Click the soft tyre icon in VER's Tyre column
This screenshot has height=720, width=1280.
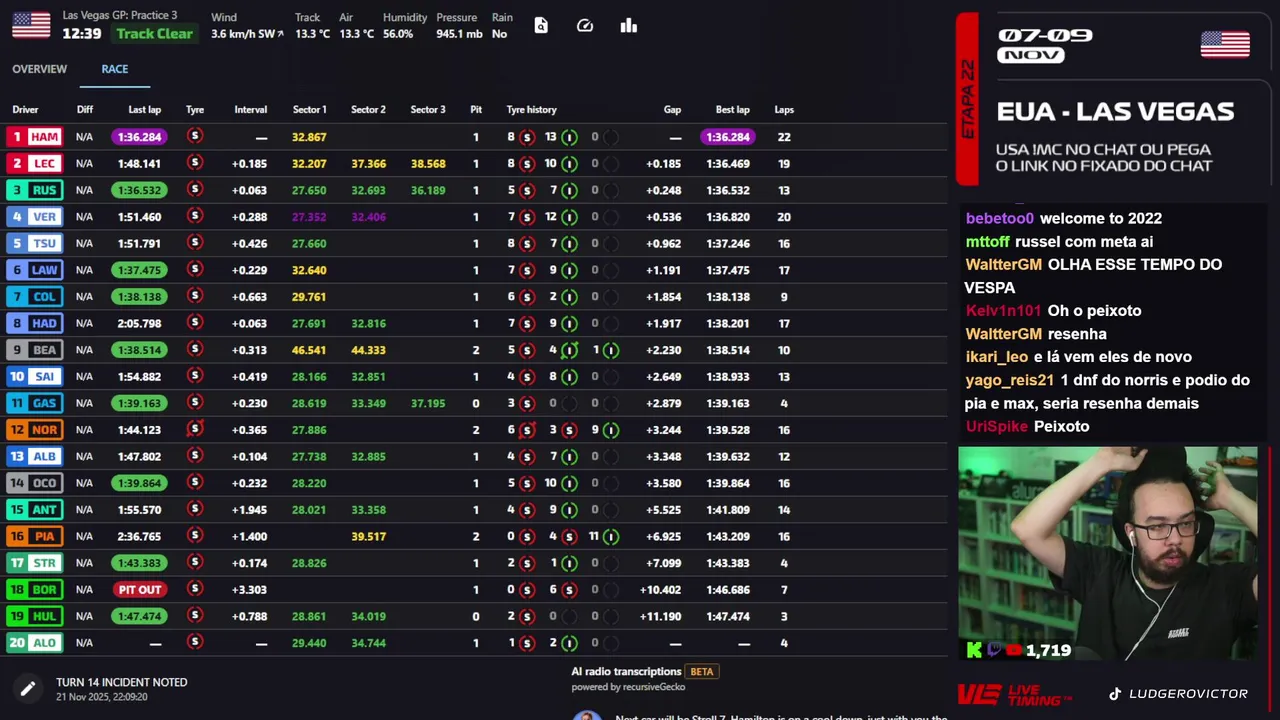[x=195, y=216]
